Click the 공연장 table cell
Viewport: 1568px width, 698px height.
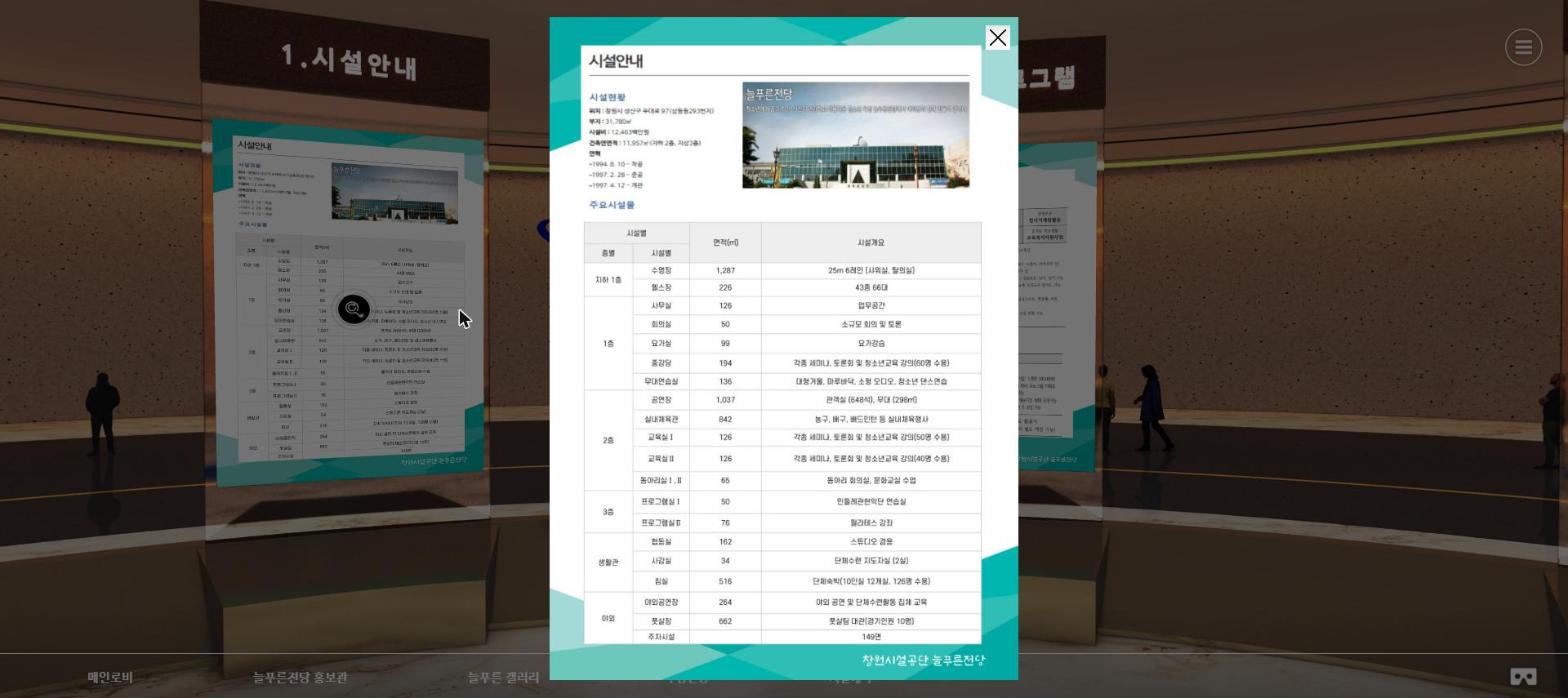tap(661, 400)
